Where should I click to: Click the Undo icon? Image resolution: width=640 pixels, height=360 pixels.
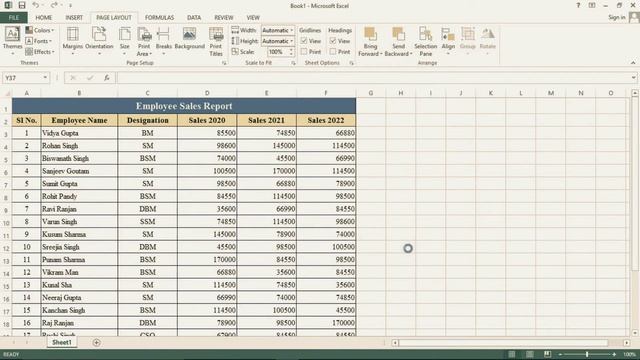click(36, 5)
